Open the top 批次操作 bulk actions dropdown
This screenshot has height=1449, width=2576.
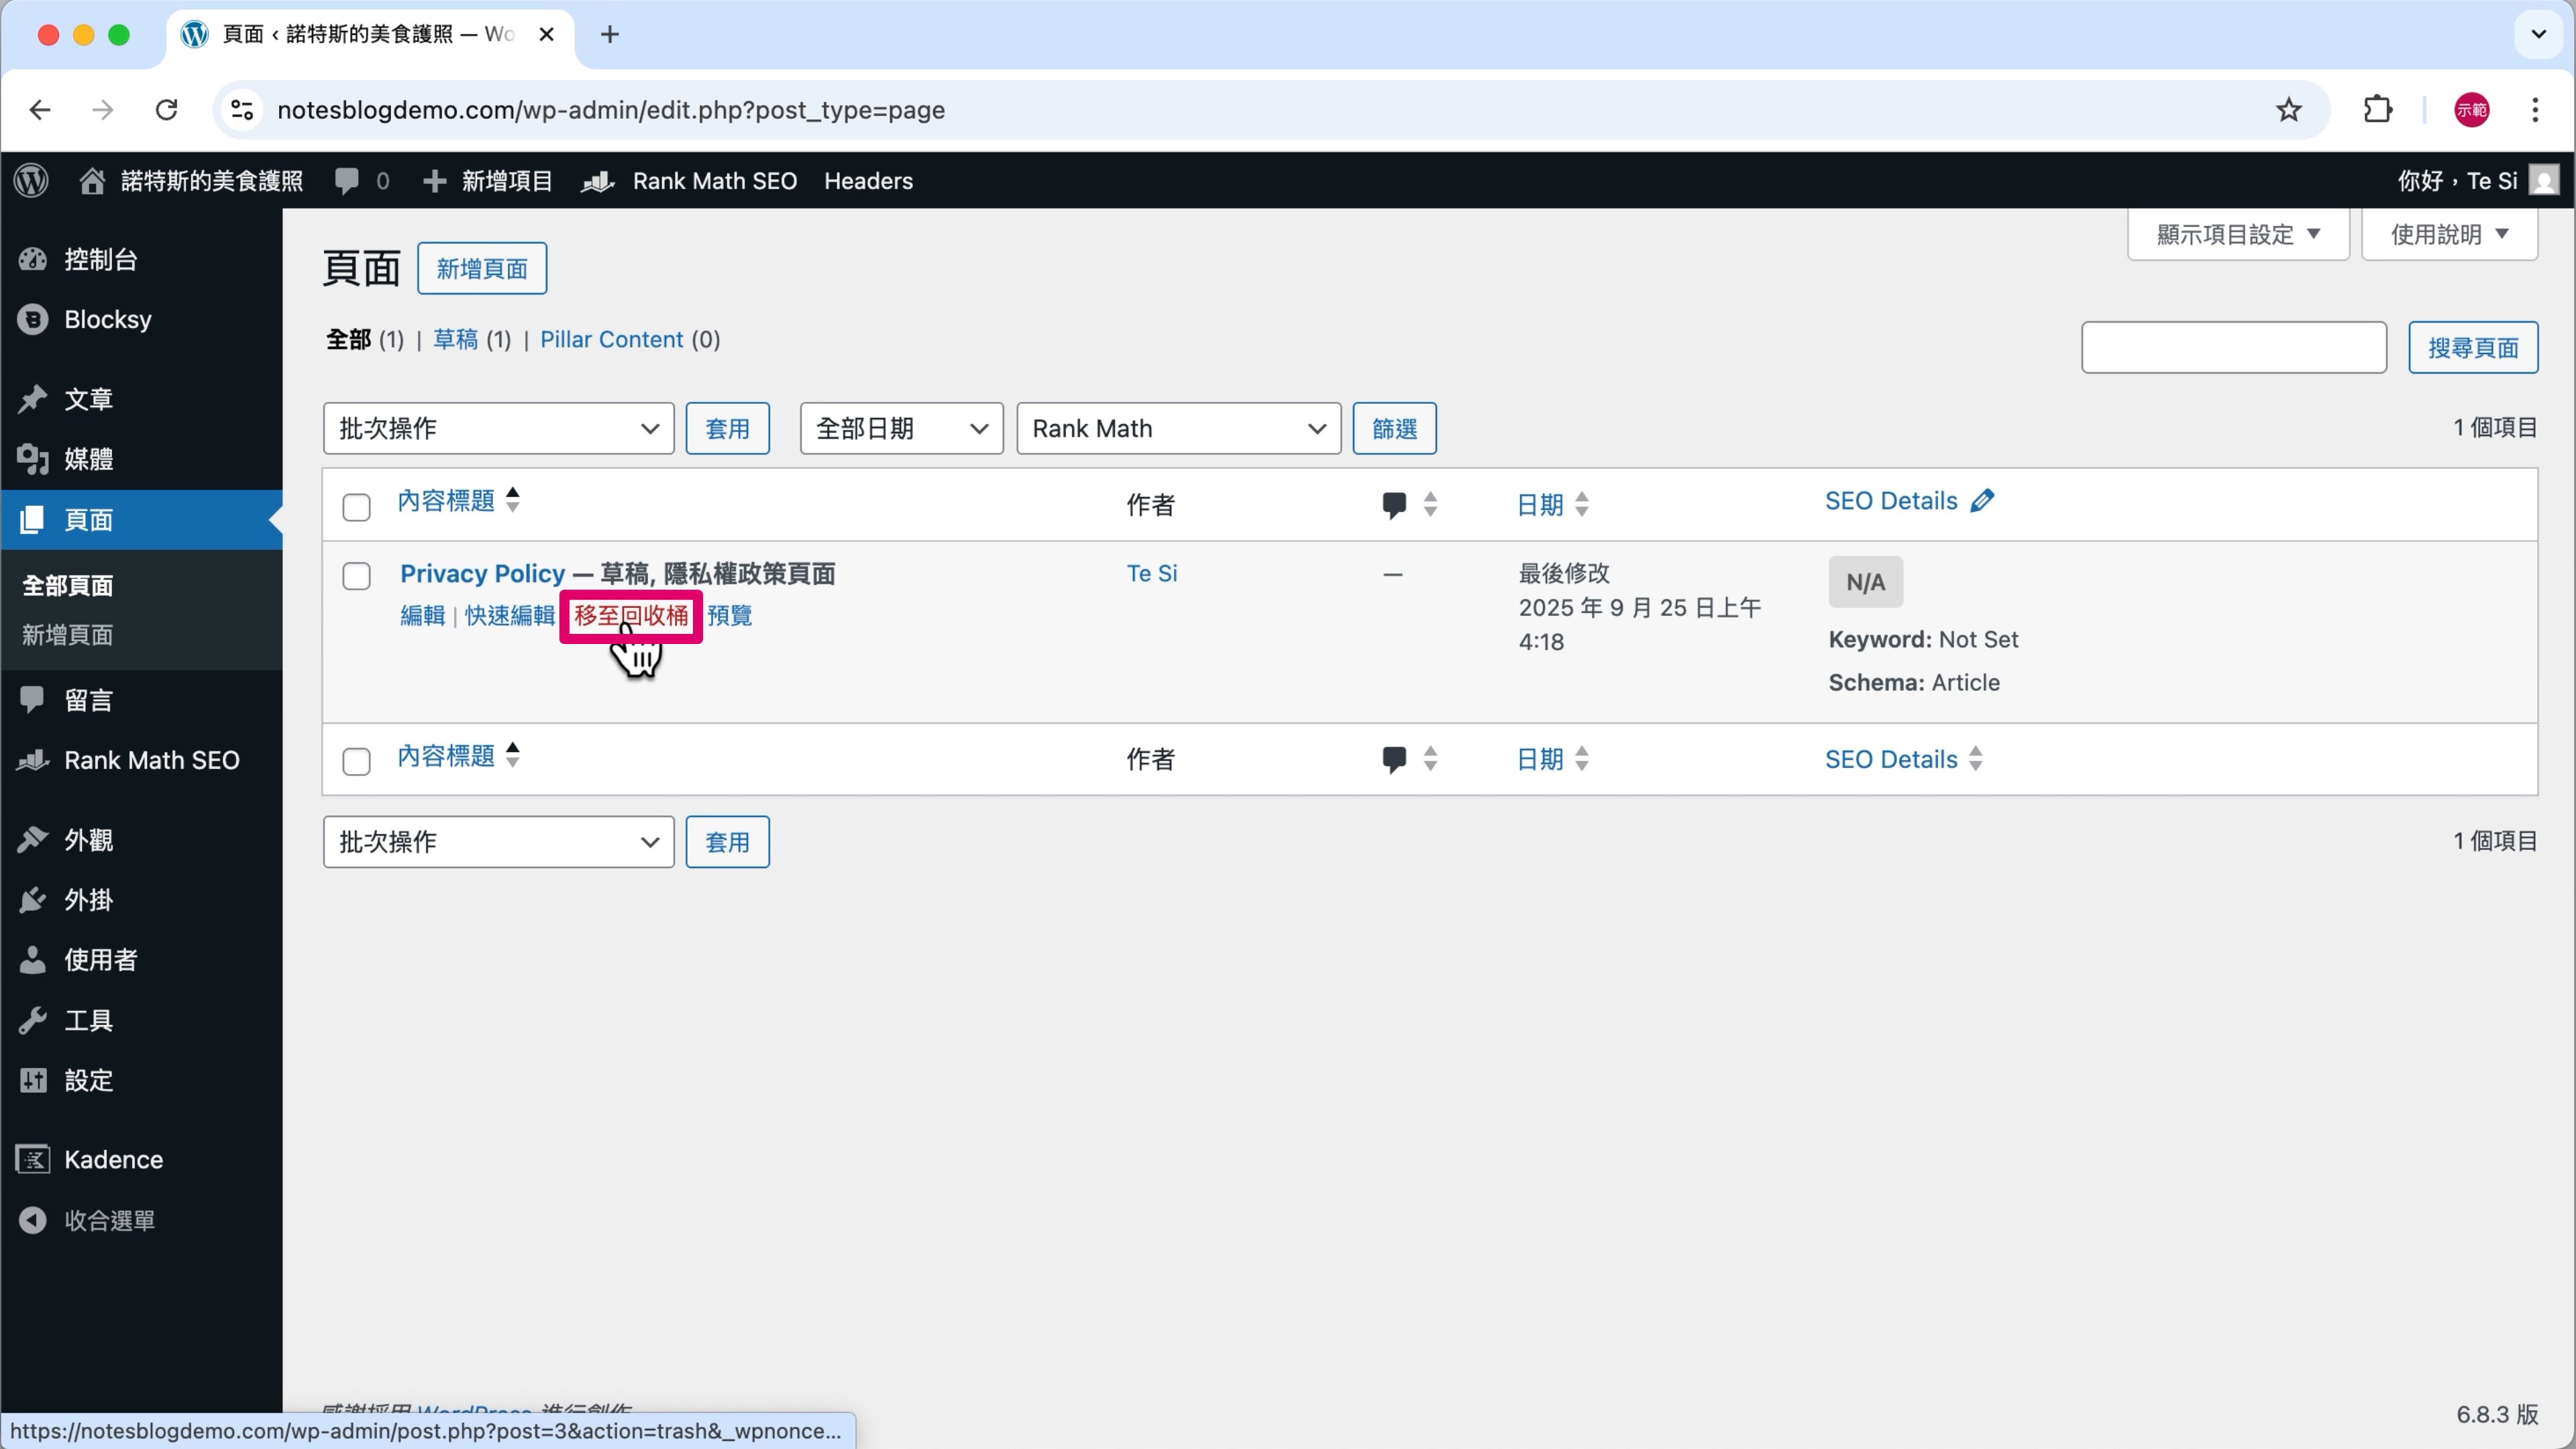coord(498,429)
